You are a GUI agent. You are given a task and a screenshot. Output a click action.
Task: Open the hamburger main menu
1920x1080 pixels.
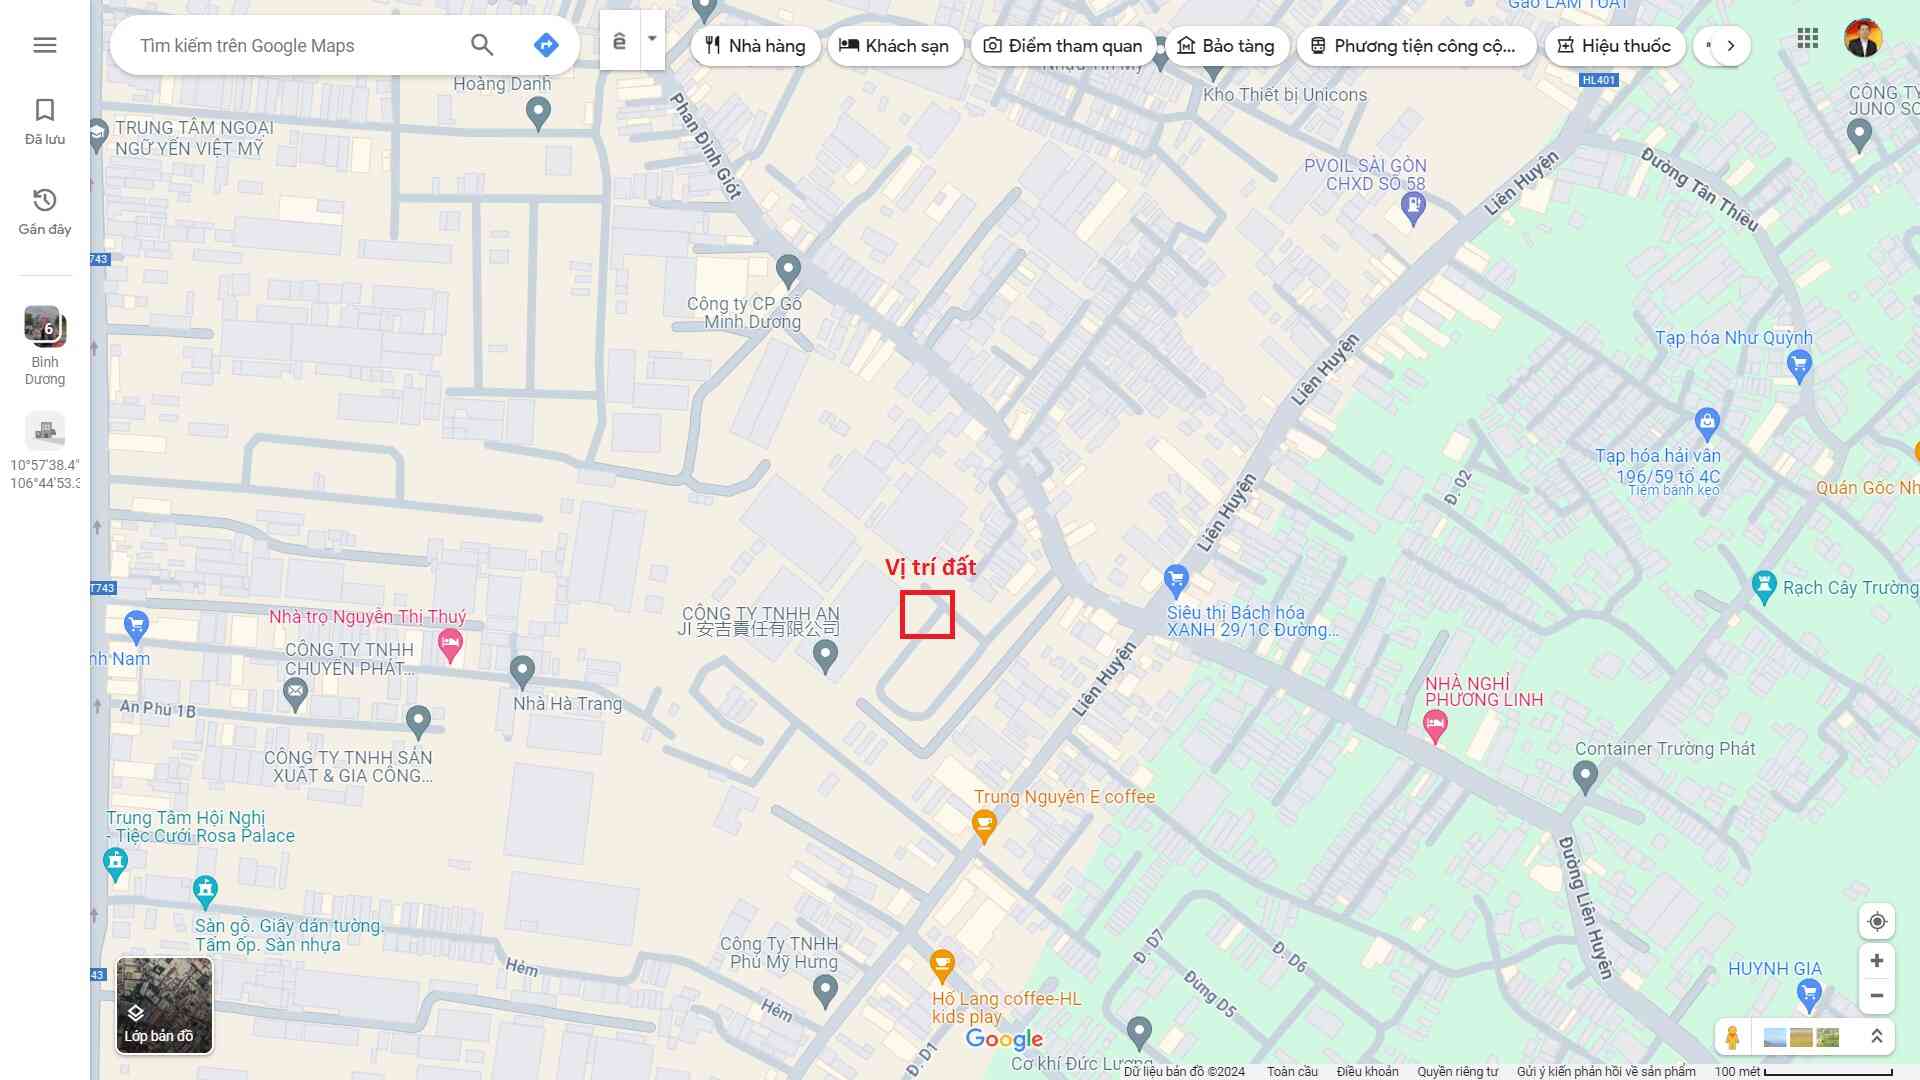click(x=44, y=45)
